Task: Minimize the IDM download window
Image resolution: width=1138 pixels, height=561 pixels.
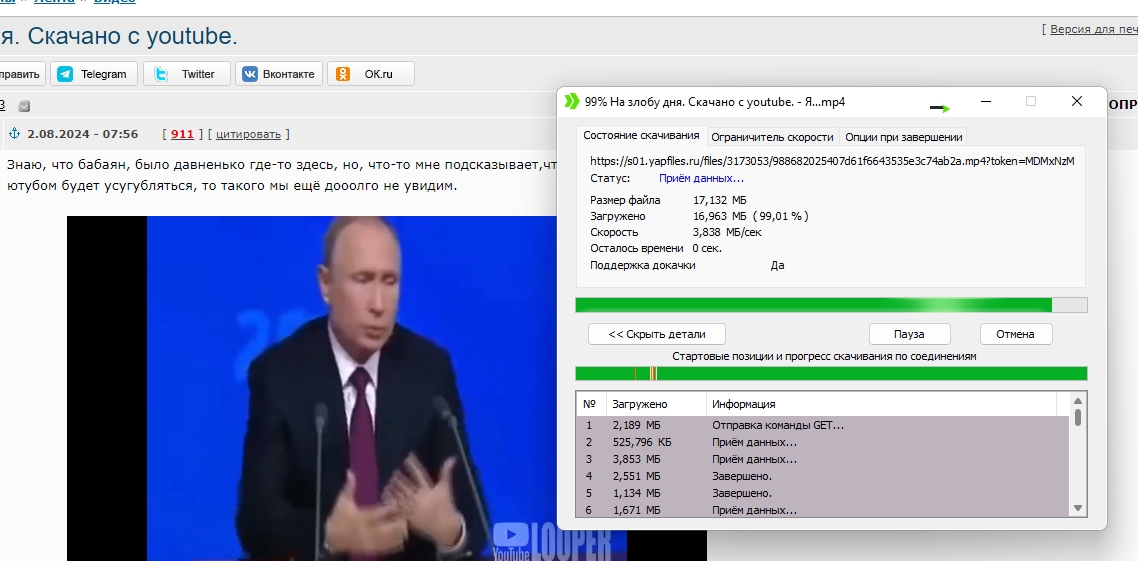Action: (x=986, y=102)
